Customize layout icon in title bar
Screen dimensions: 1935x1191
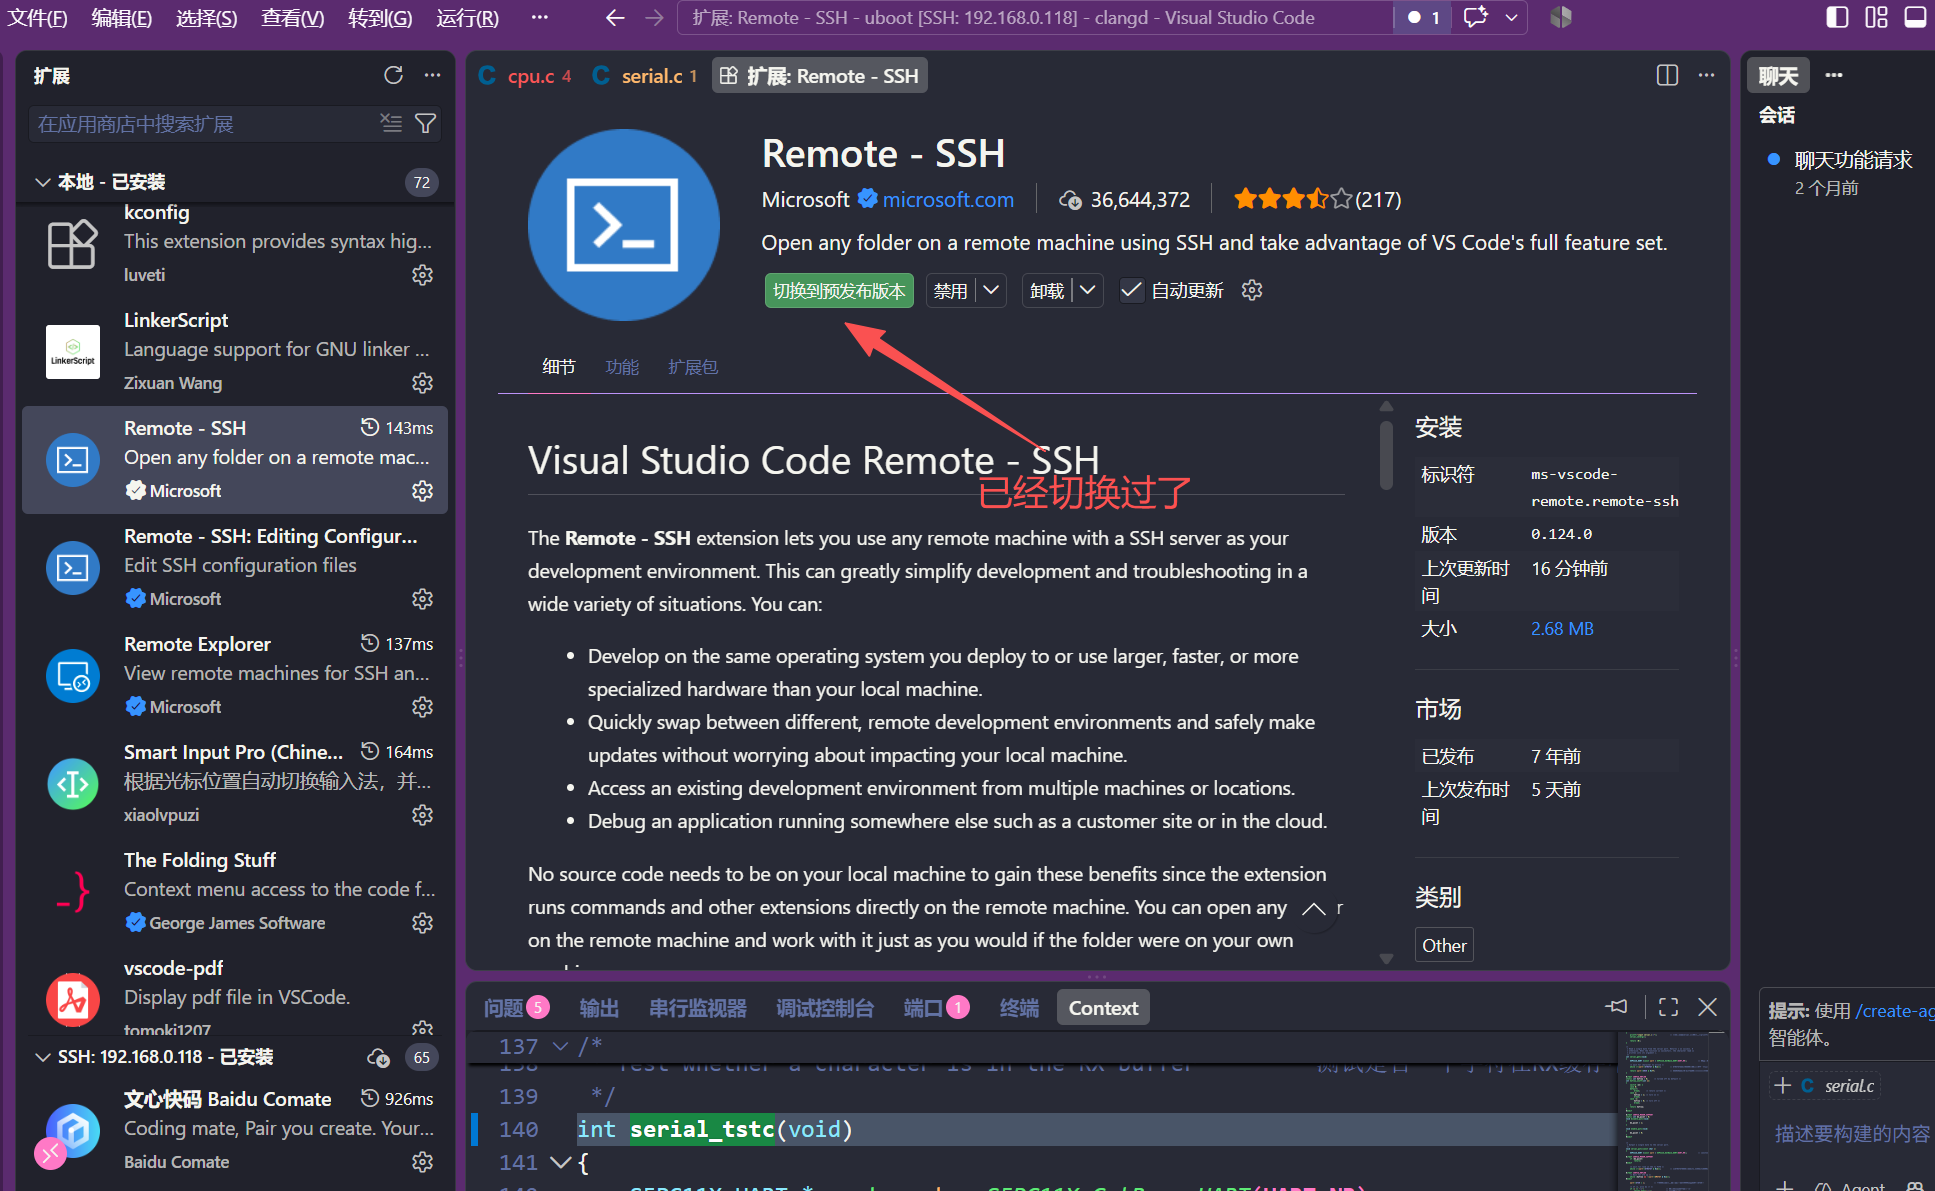click(x=1877, y=17)
